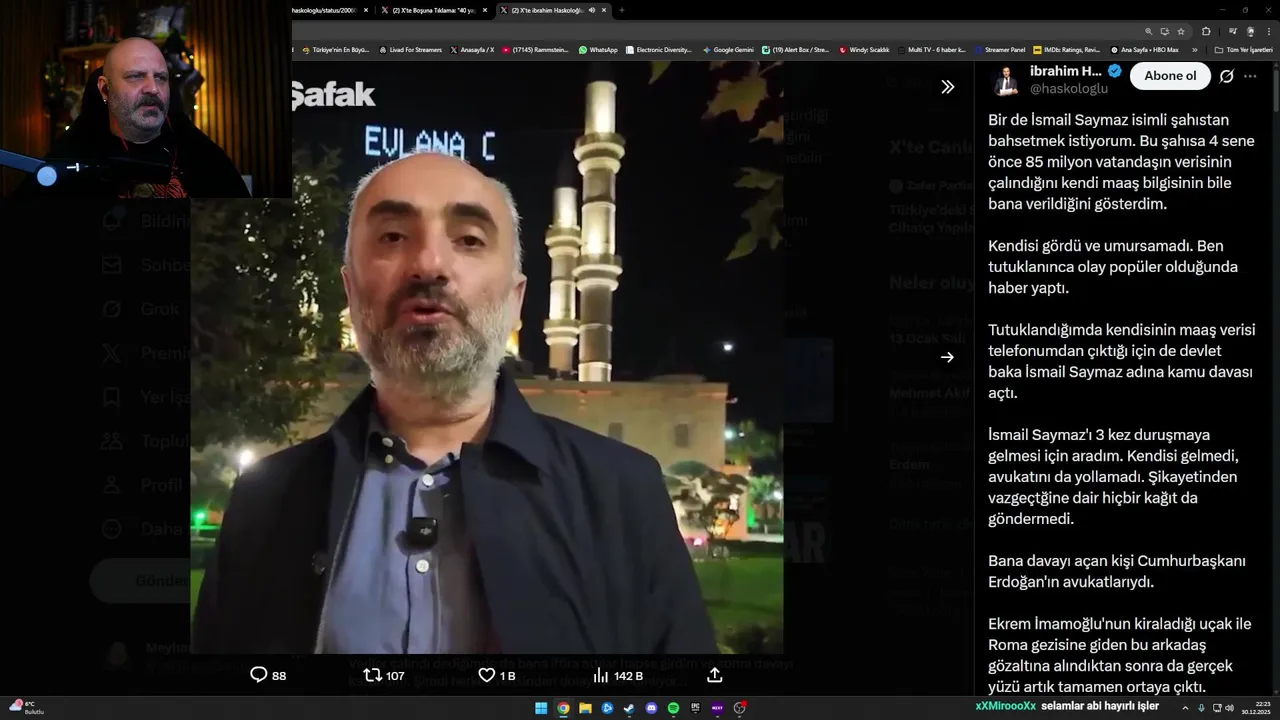Click 'Bana davayı açan kişi Cumhurbaşkanı' text
Image resolution: width=1280 pixels, height=720 pixels.
point(1117,571)
